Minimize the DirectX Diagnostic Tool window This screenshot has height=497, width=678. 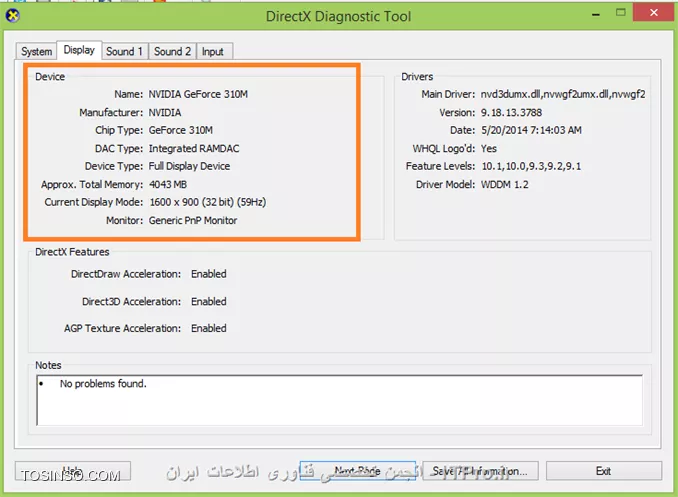(x=596, y=14)
